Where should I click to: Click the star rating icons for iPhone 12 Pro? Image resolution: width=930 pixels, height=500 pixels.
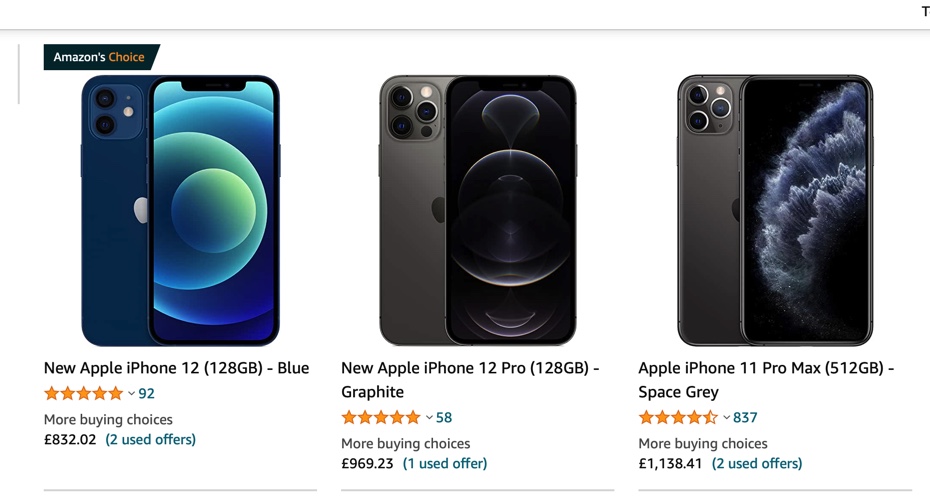tap(381, 418)
